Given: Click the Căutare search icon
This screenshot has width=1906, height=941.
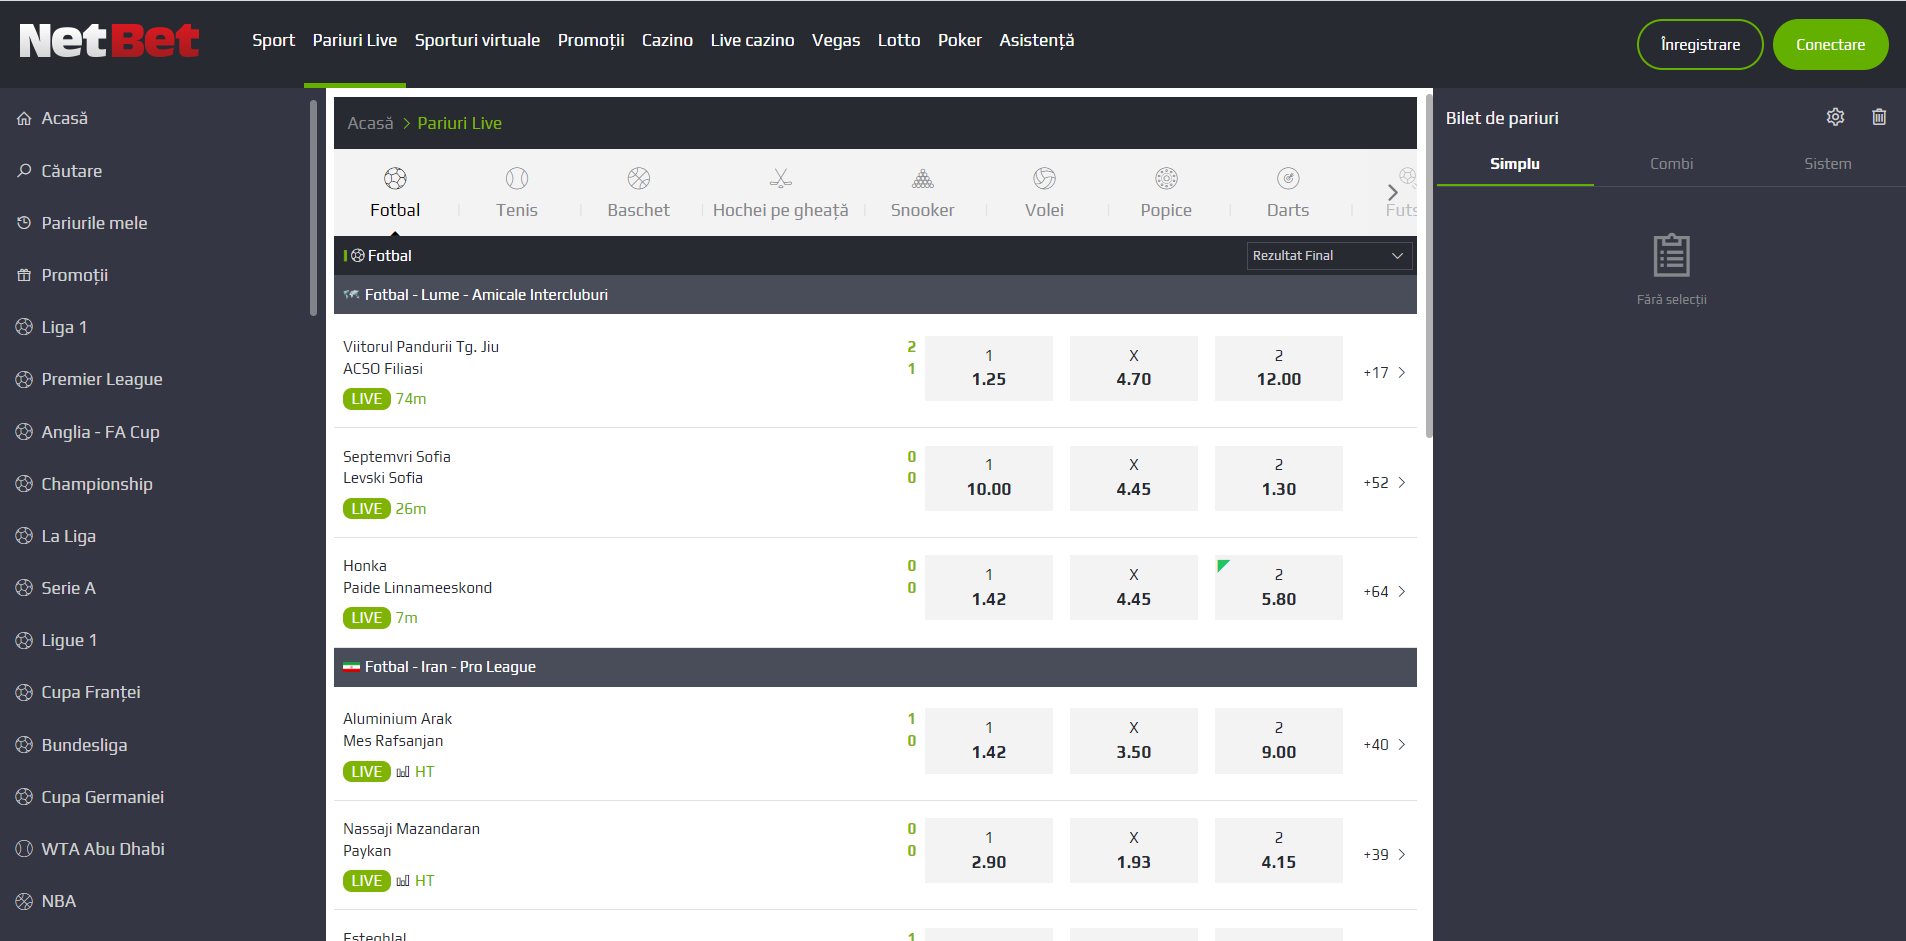Looking at the screenshot, I should (x=24, y=171).
